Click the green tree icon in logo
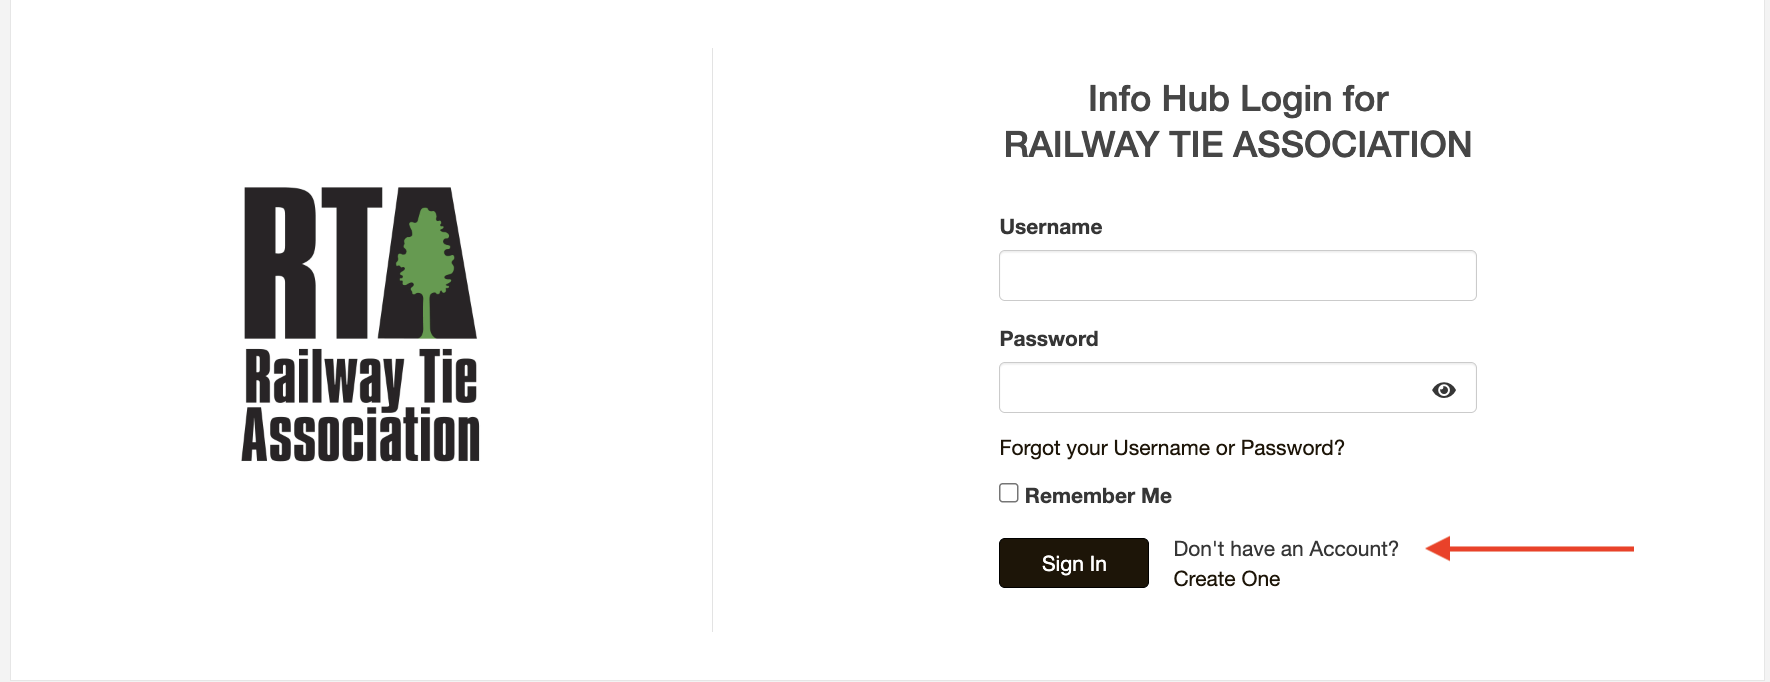 tap(426, 270)
